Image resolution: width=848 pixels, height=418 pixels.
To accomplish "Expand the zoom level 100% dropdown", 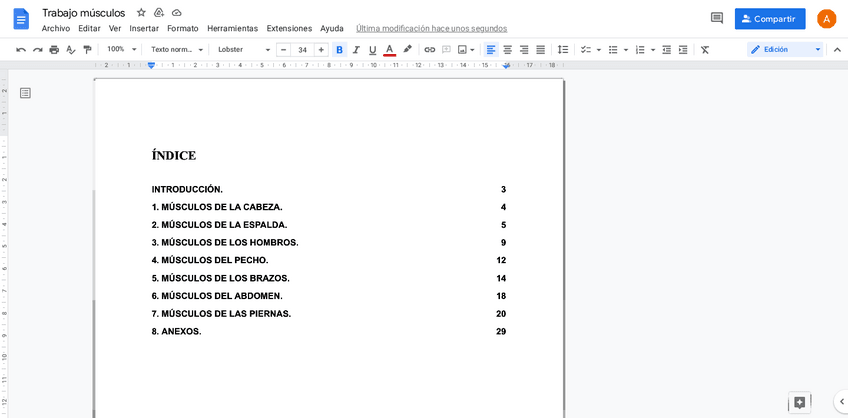I will tap(120, 50).
